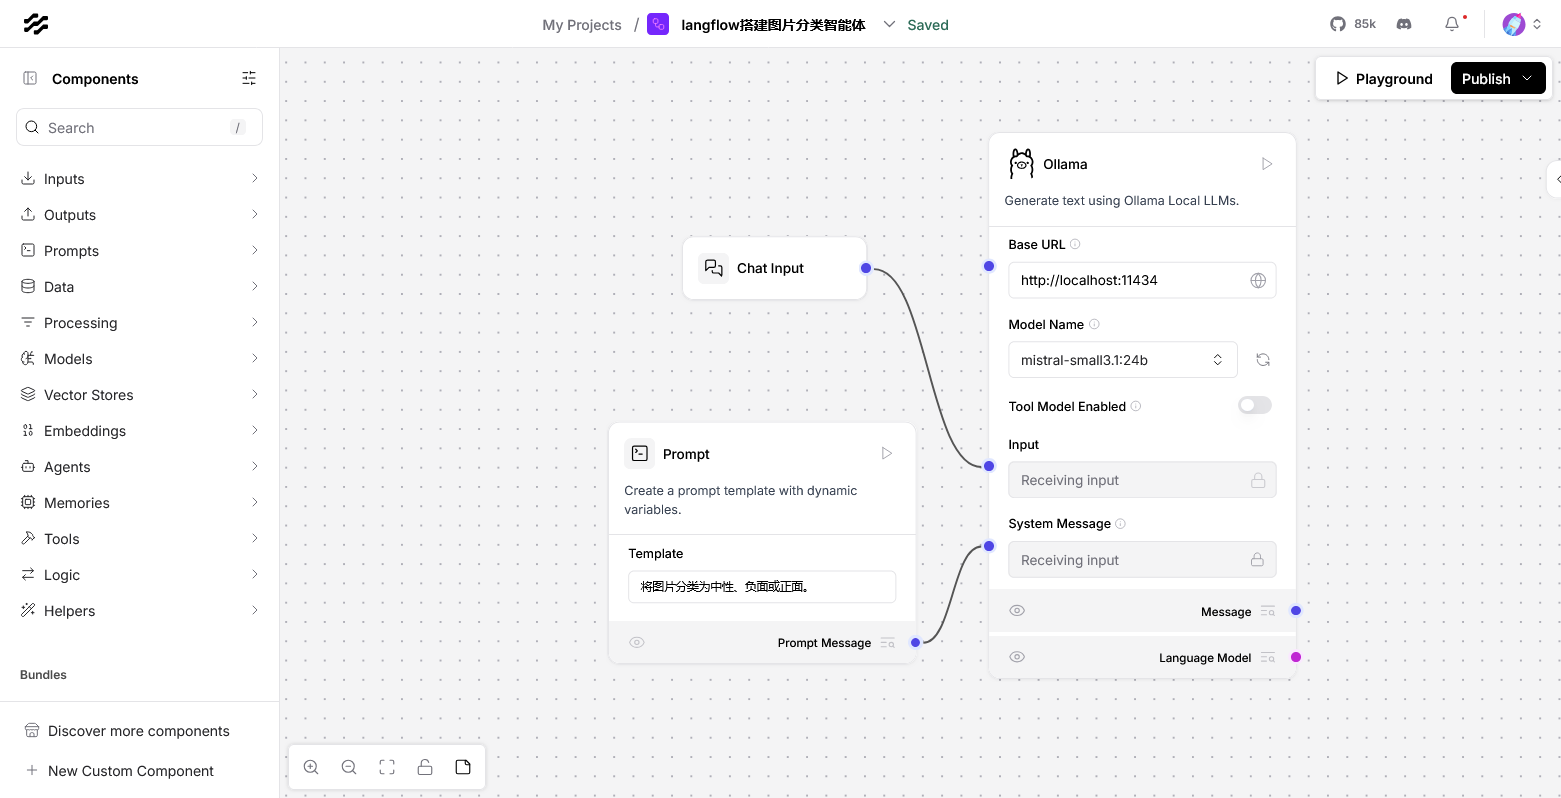The width and height of the screenshot is (1561, 798).
Task: Expand the Tools category
Action: point(140,539)
